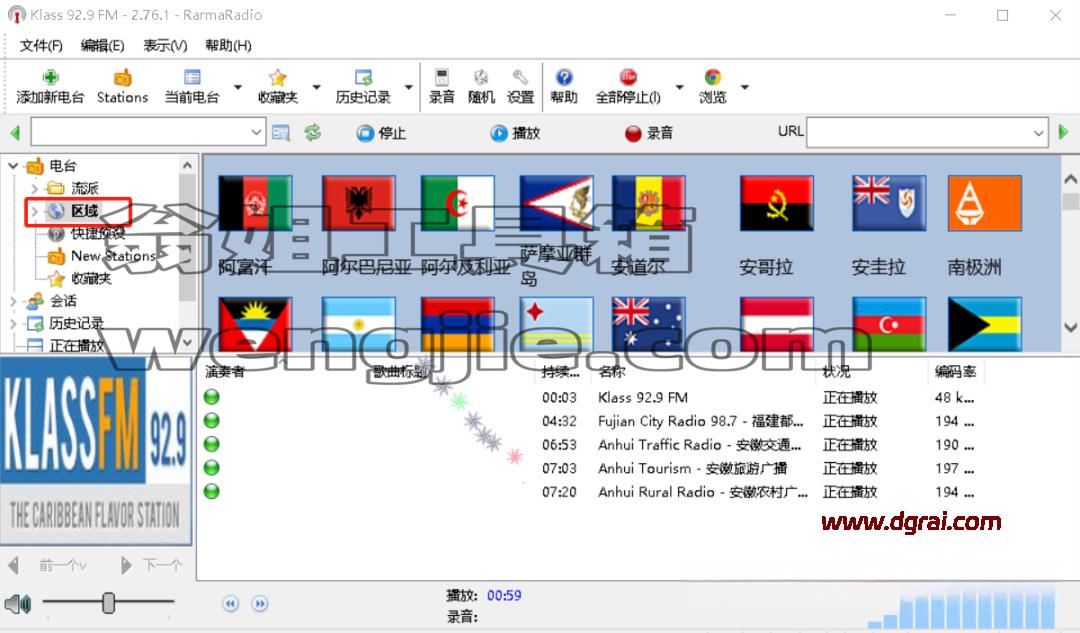Stop all with 全部停止 icon
The width and height of the screenshot is (1080, 633).
pyautogui.click(x=627, y=77)
